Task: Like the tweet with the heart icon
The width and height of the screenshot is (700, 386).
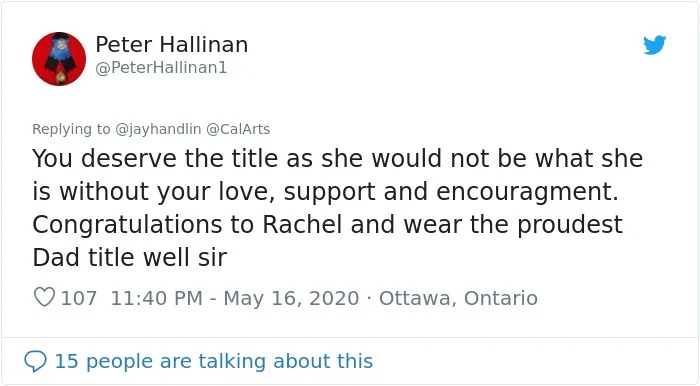Action: pyautogui.click(x=44, y=297)
